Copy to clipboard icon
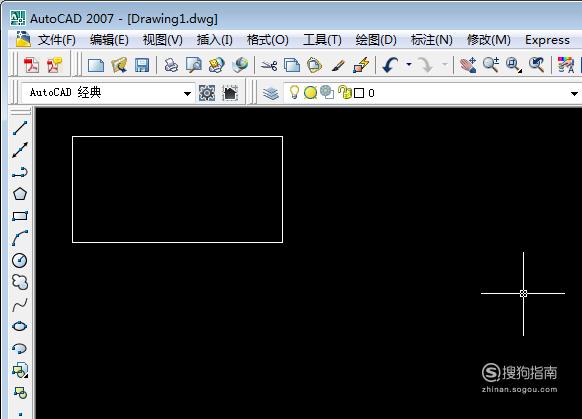Image resolution: width=582 pixels, height=419 pixels. tap(292, 65)
